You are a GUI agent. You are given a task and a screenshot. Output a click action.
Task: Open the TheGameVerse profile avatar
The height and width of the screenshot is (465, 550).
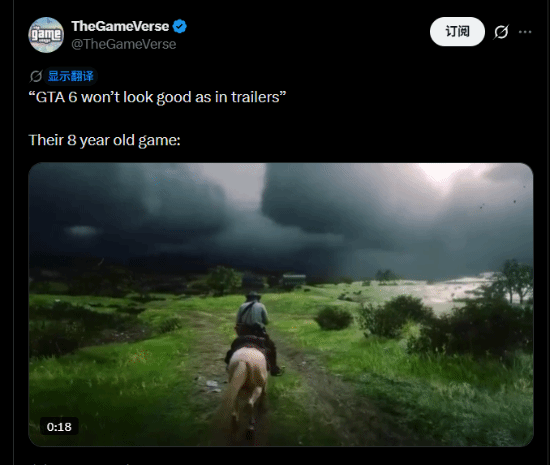[46, 35]
